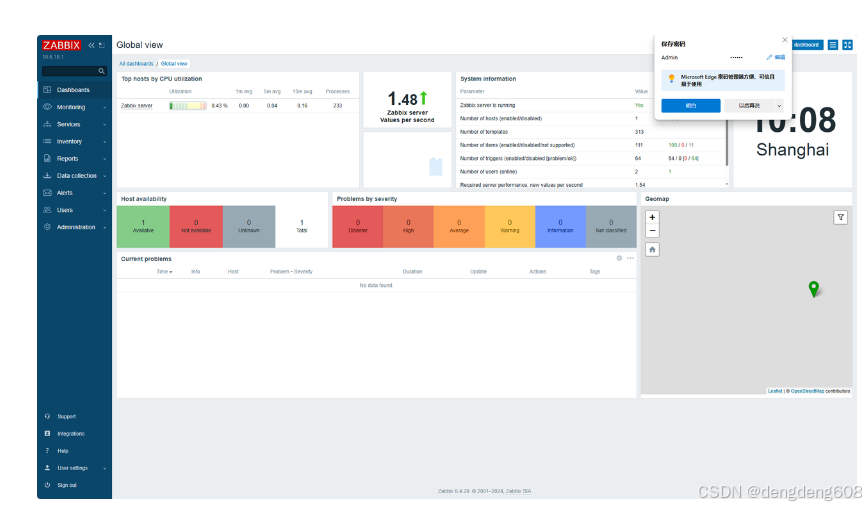Open All dashboards breadcrumb link
Screen dimensions: 866x507
136,64
